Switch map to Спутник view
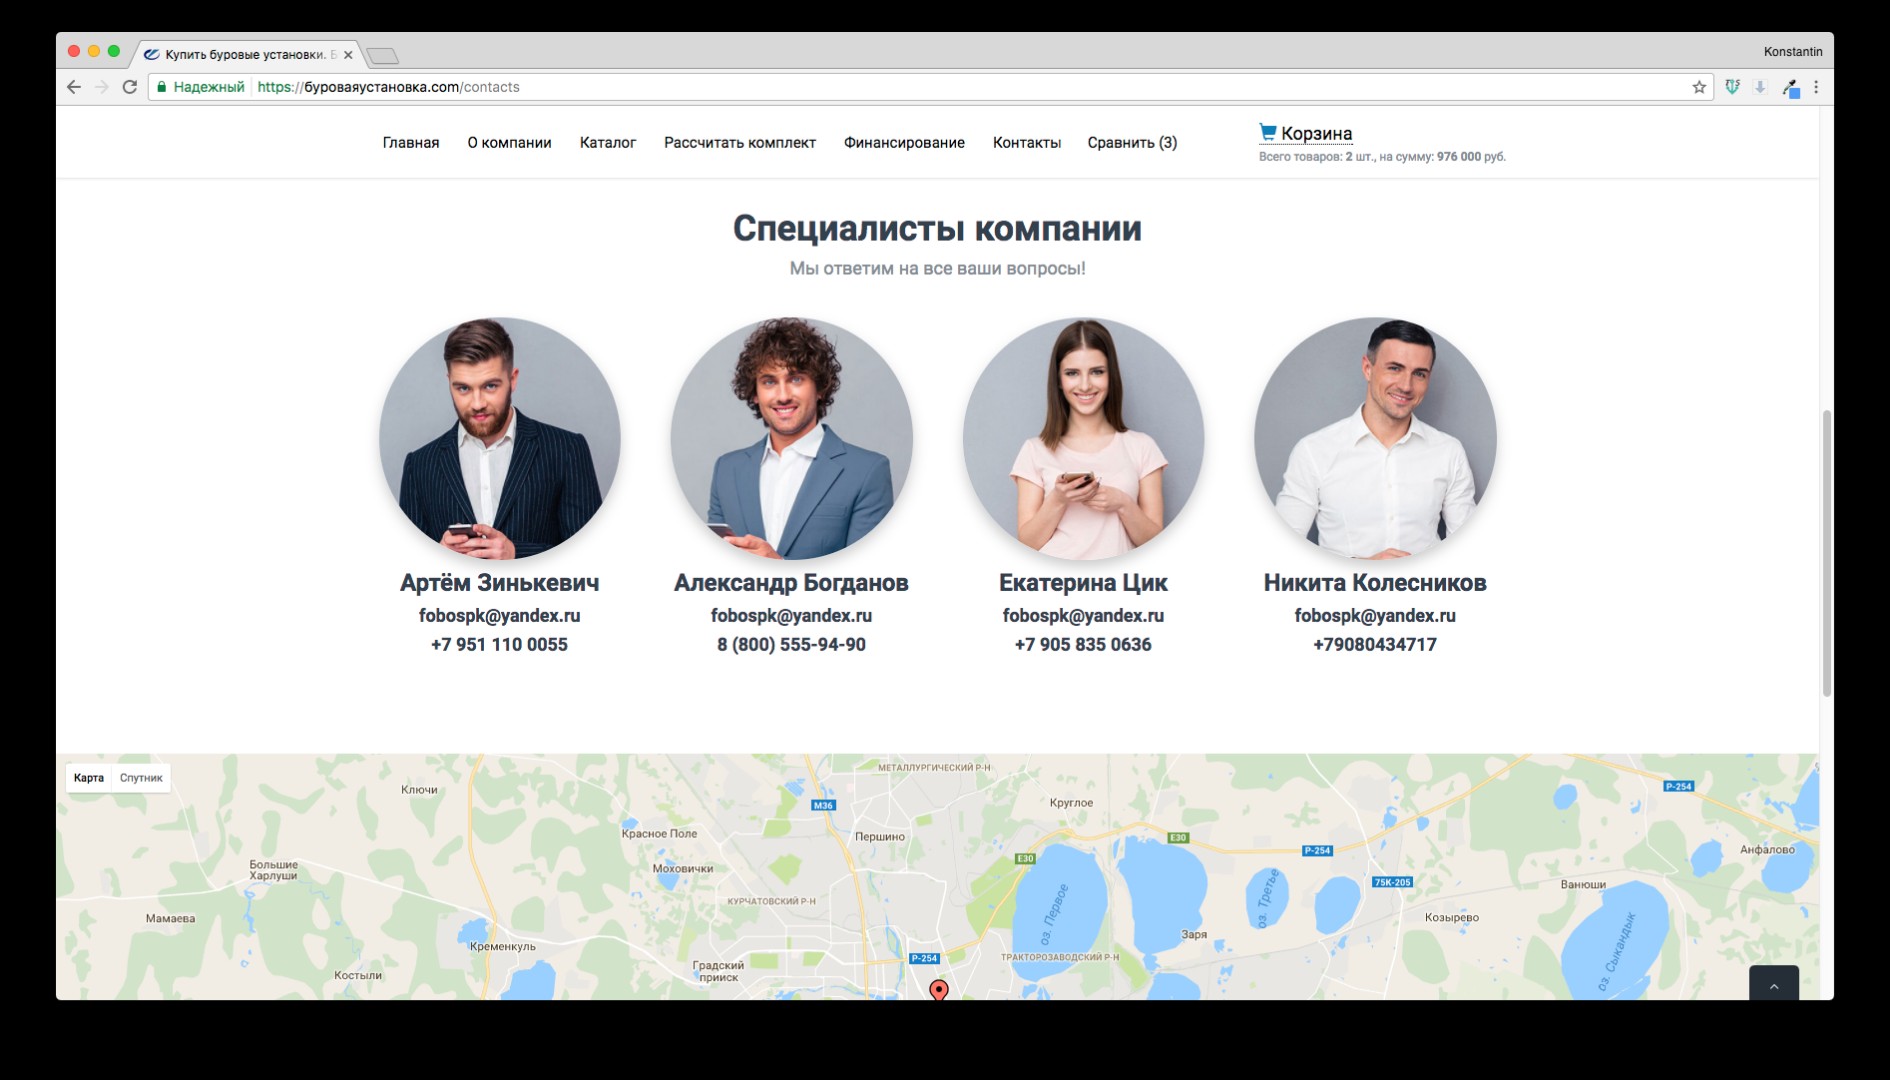 pyautogui.click(x=141, y=778)
